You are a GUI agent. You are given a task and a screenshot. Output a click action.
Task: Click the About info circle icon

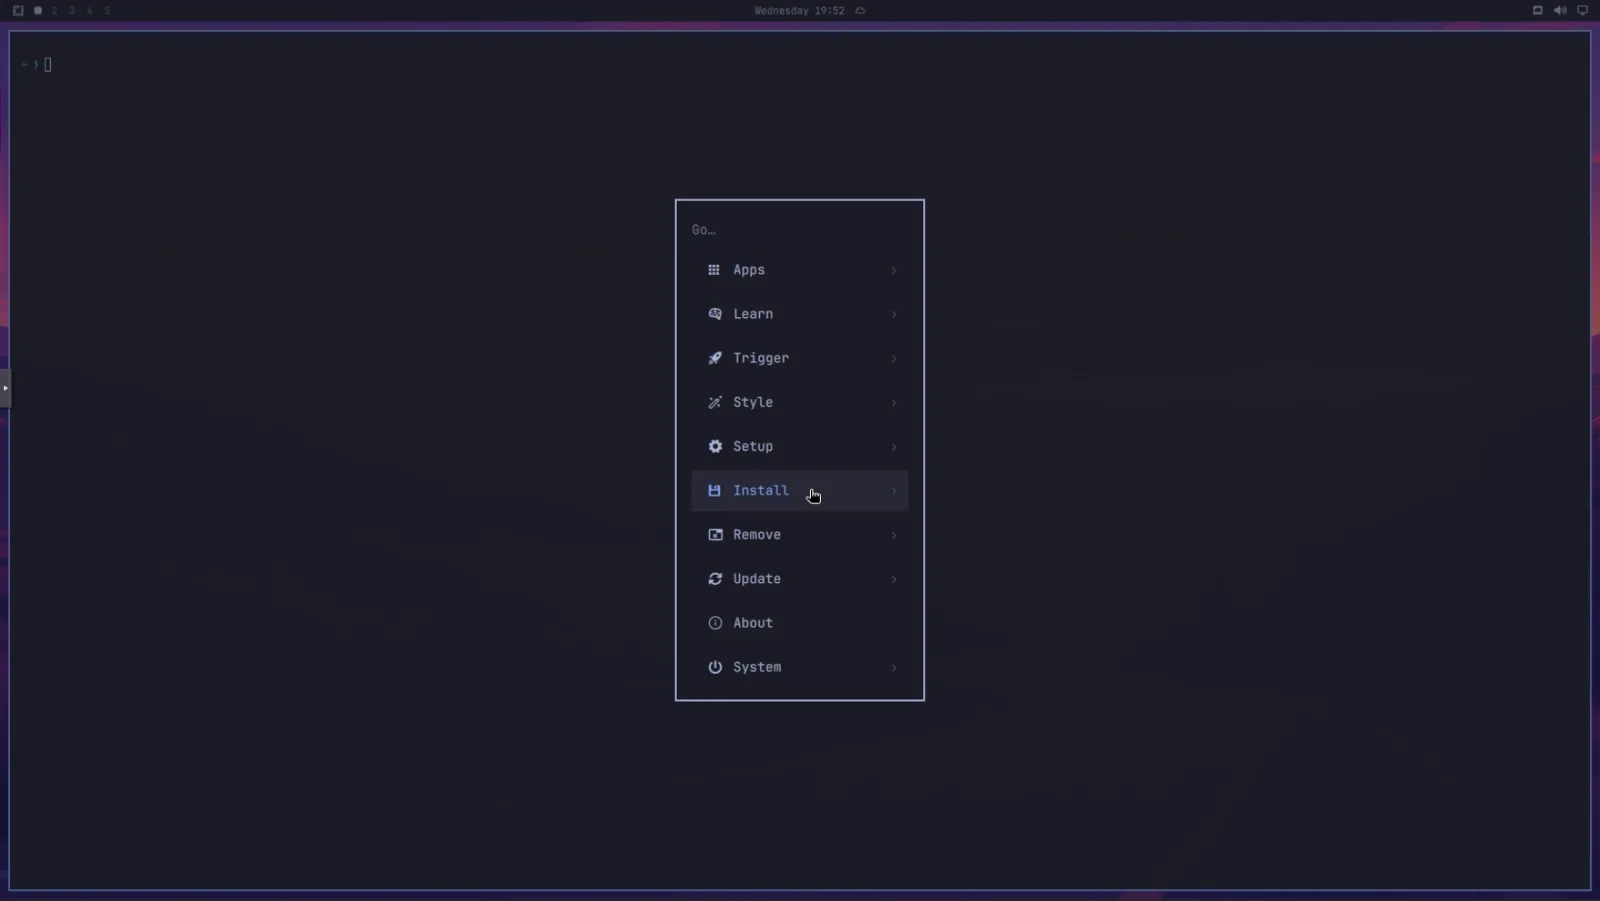point(714,622)
